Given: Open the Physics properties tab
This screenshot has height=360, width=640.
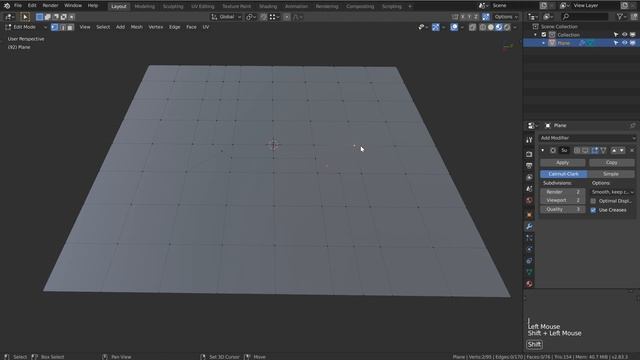Looking at the screenshot, I should pyautogui.click(x=529, y=249).
